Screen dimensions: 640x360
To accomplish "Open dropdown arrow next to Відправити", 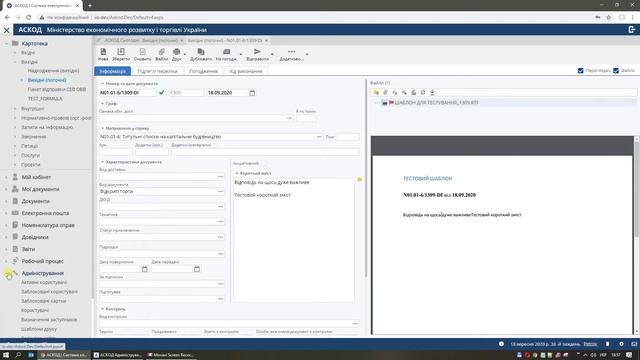I will coord(272,54).
